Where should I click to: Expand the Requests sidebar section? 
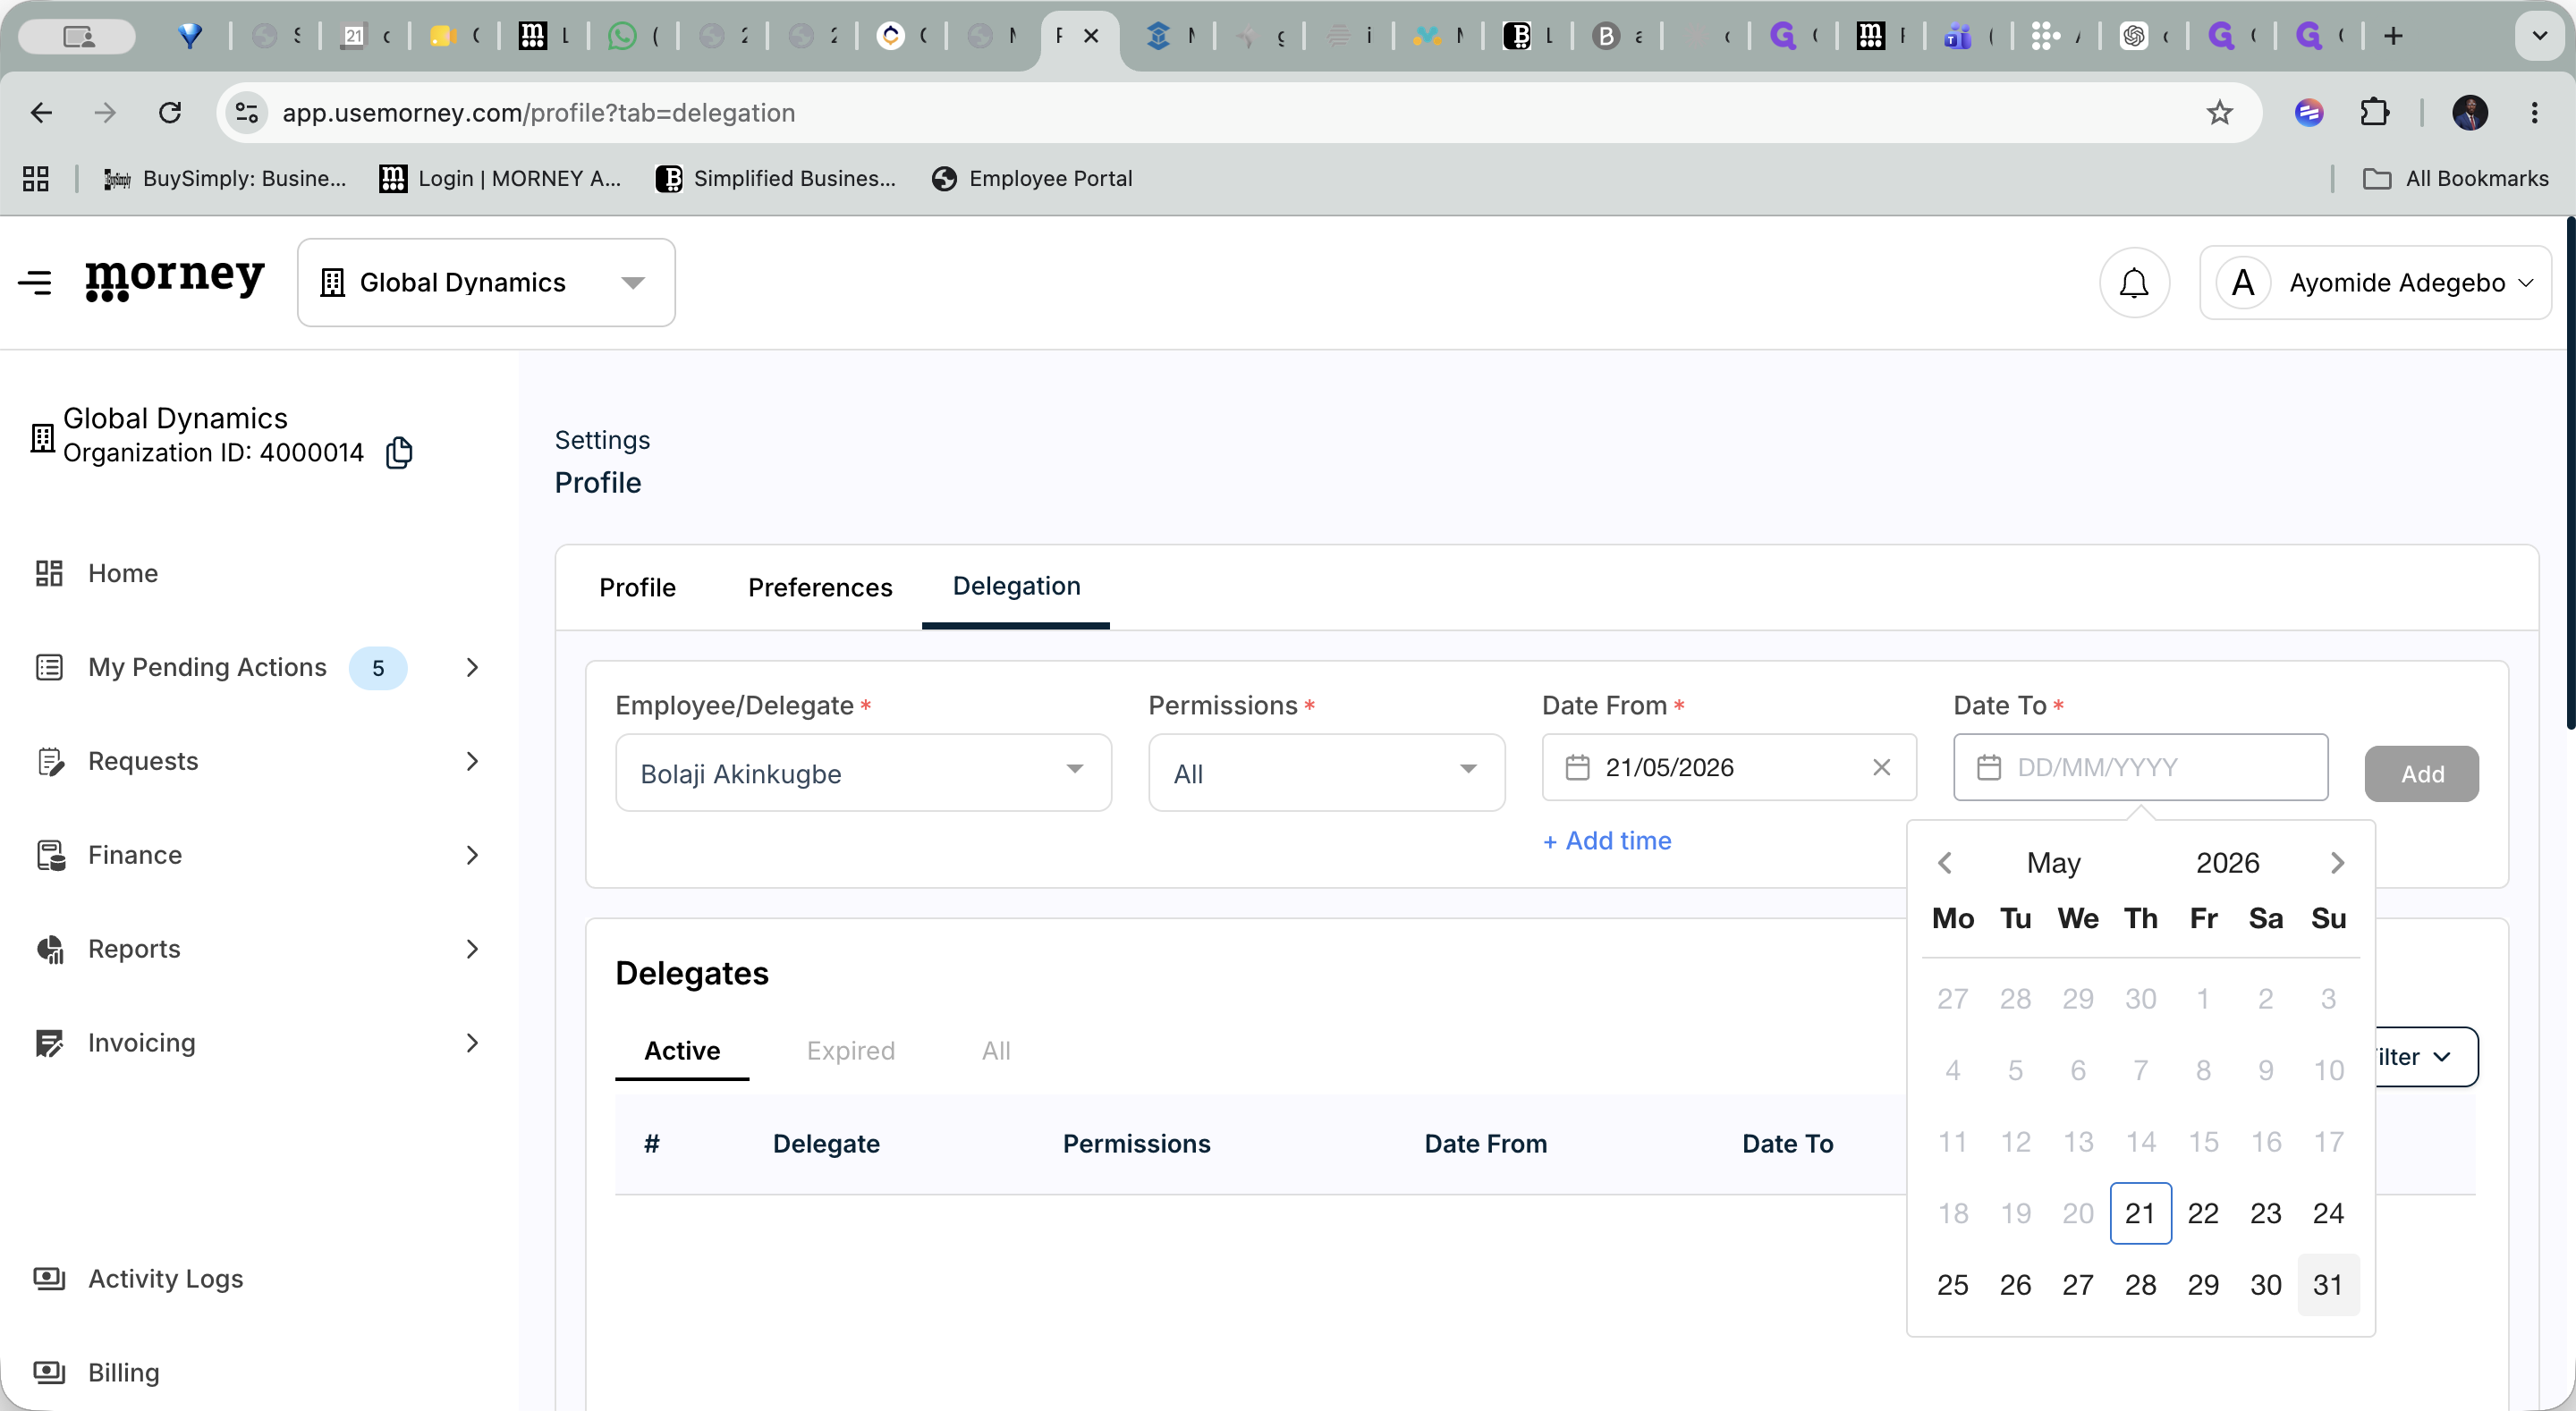pyautogui.click(x=472, y=761)
